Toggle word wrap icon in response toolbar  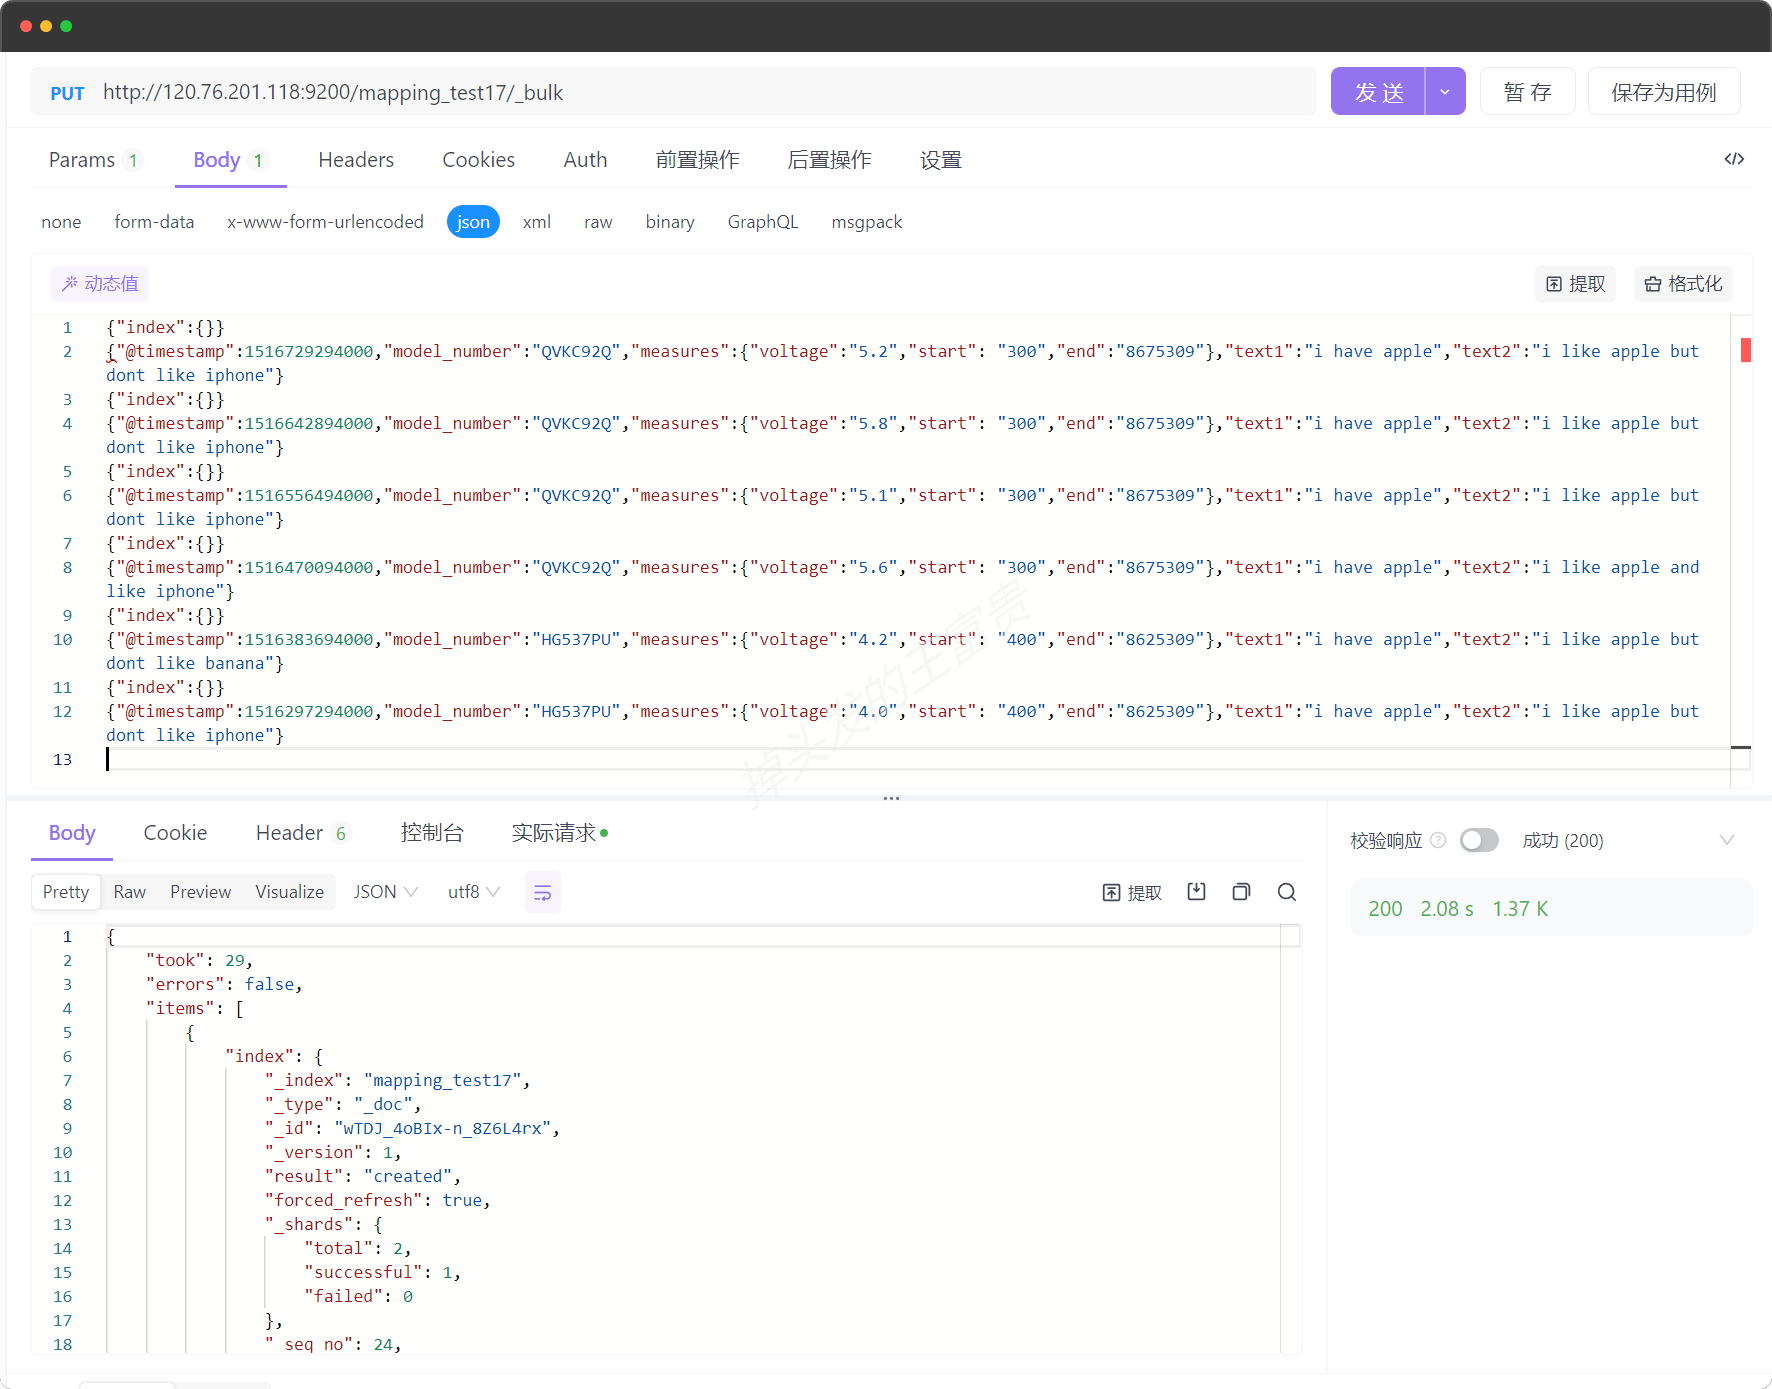click(x=543, y=892)
